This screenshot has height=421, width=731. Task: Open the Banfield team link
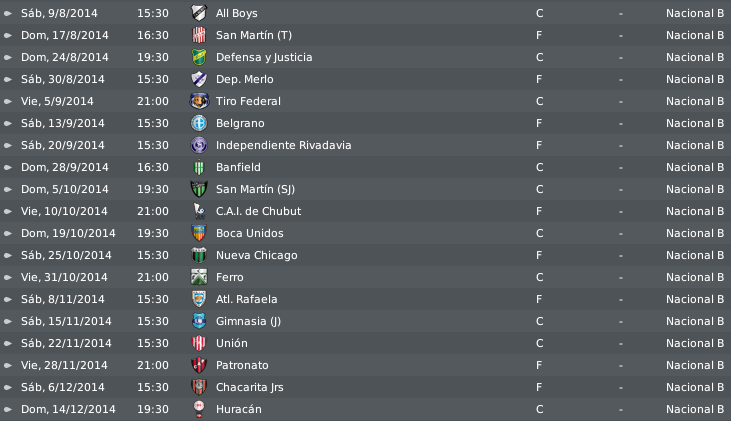click(238, 167)
